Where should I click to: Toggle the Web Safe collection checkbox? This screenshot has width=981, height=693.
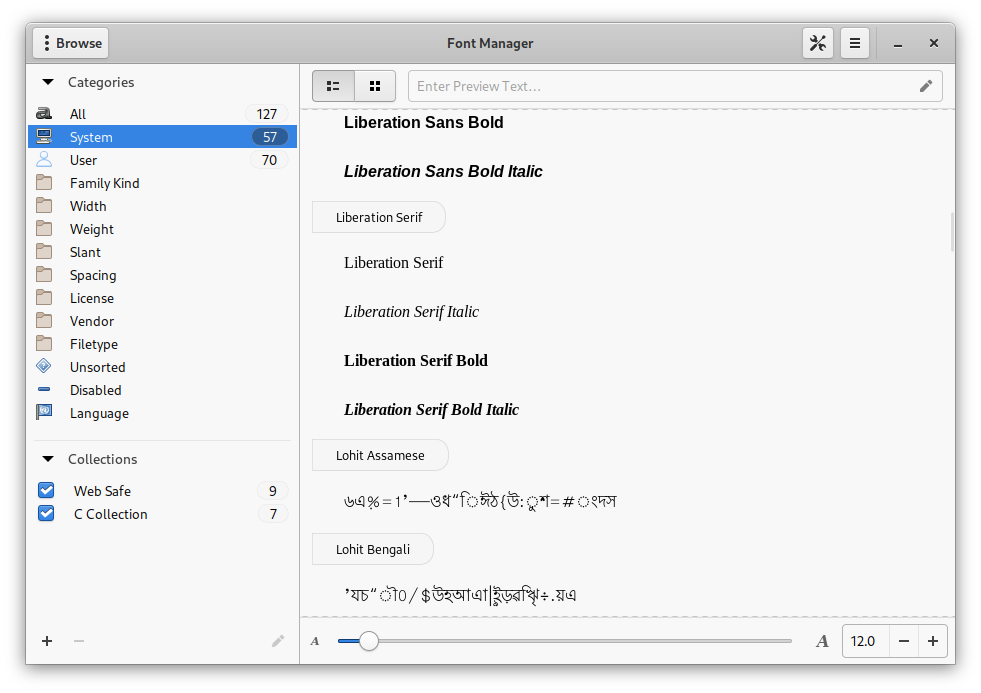click(x=46, y=491)
